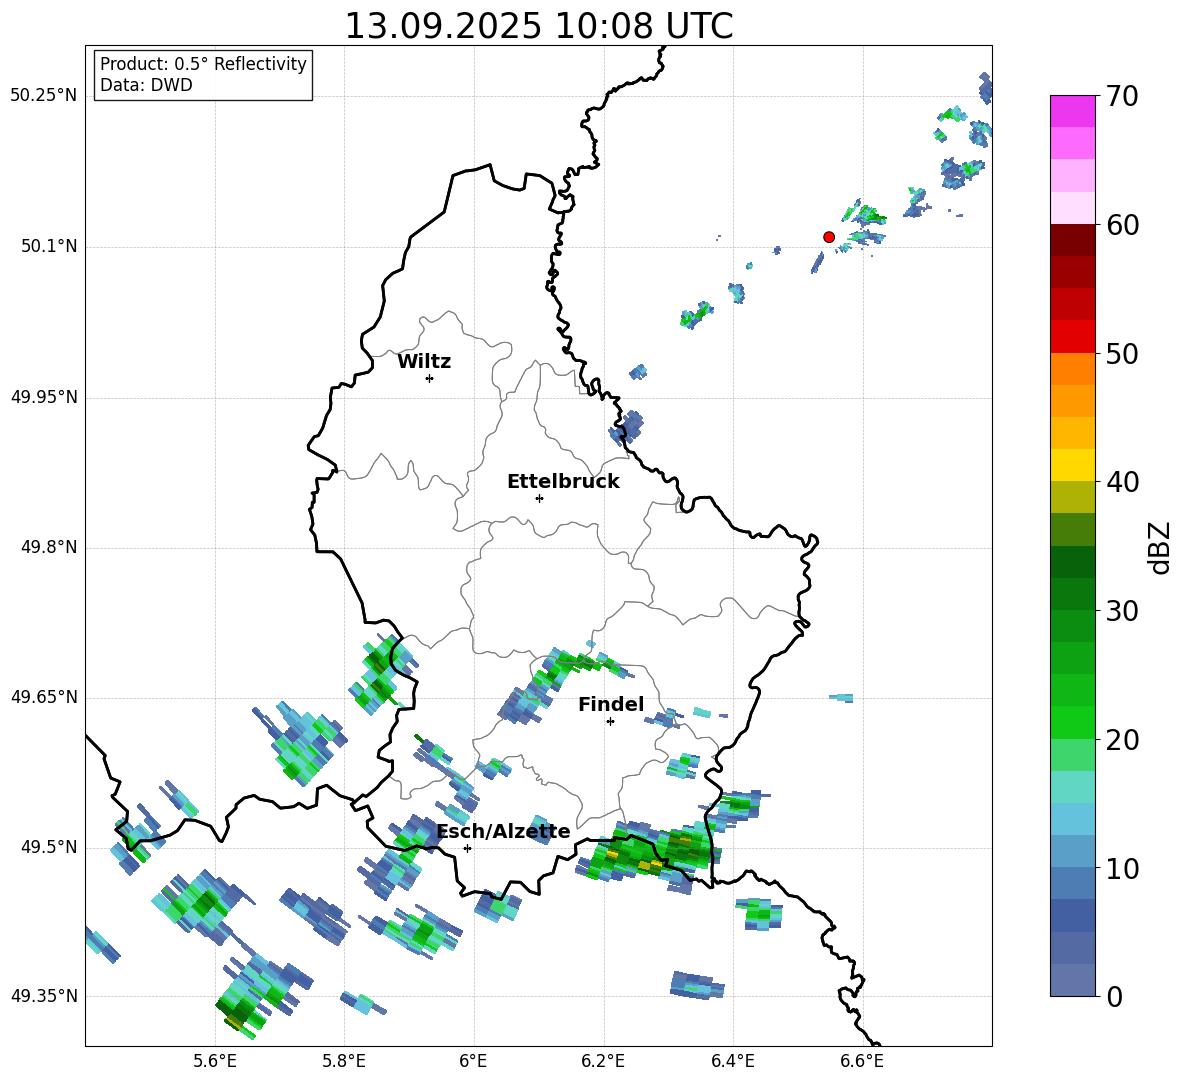Click the 40 value on colorbar
This screenshot has height=1081, width=1184.
pos(1122,482)
